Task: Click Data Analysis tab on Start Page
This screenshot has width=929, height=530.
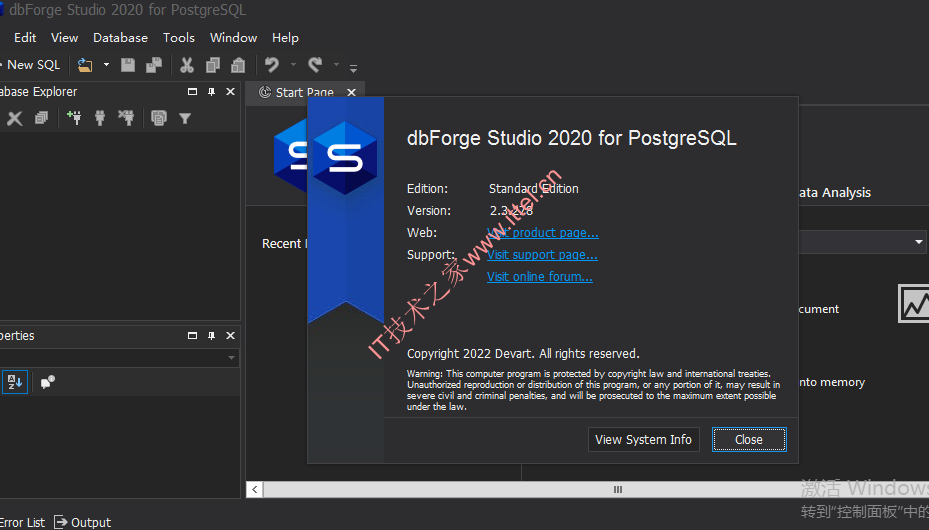Action: 835,192
